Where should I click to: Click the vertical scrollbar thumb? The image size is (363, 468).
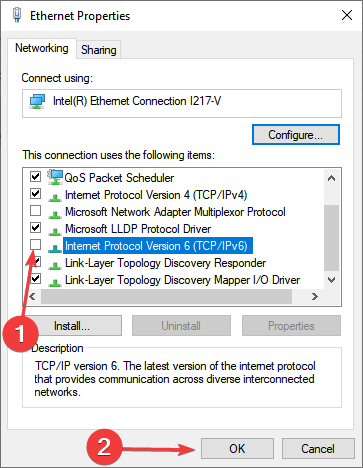(x=331, y=238)
